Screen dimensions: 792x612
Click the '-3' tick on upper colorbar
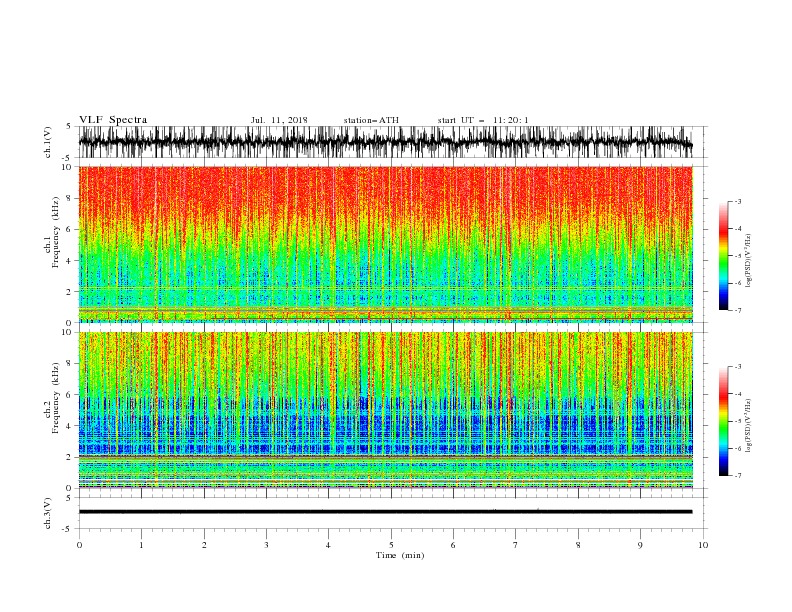point(737,201)
